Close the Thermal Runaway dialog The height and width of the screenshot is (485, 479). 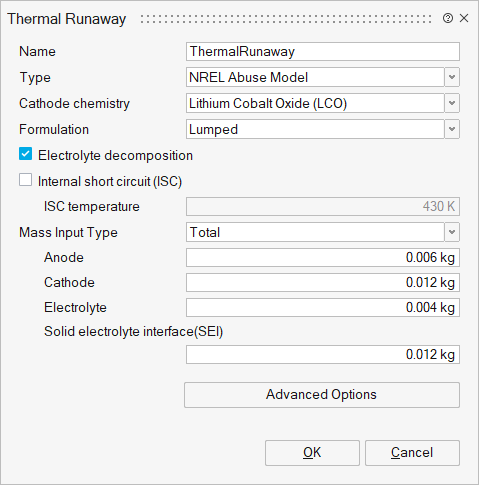pos(464,18)
